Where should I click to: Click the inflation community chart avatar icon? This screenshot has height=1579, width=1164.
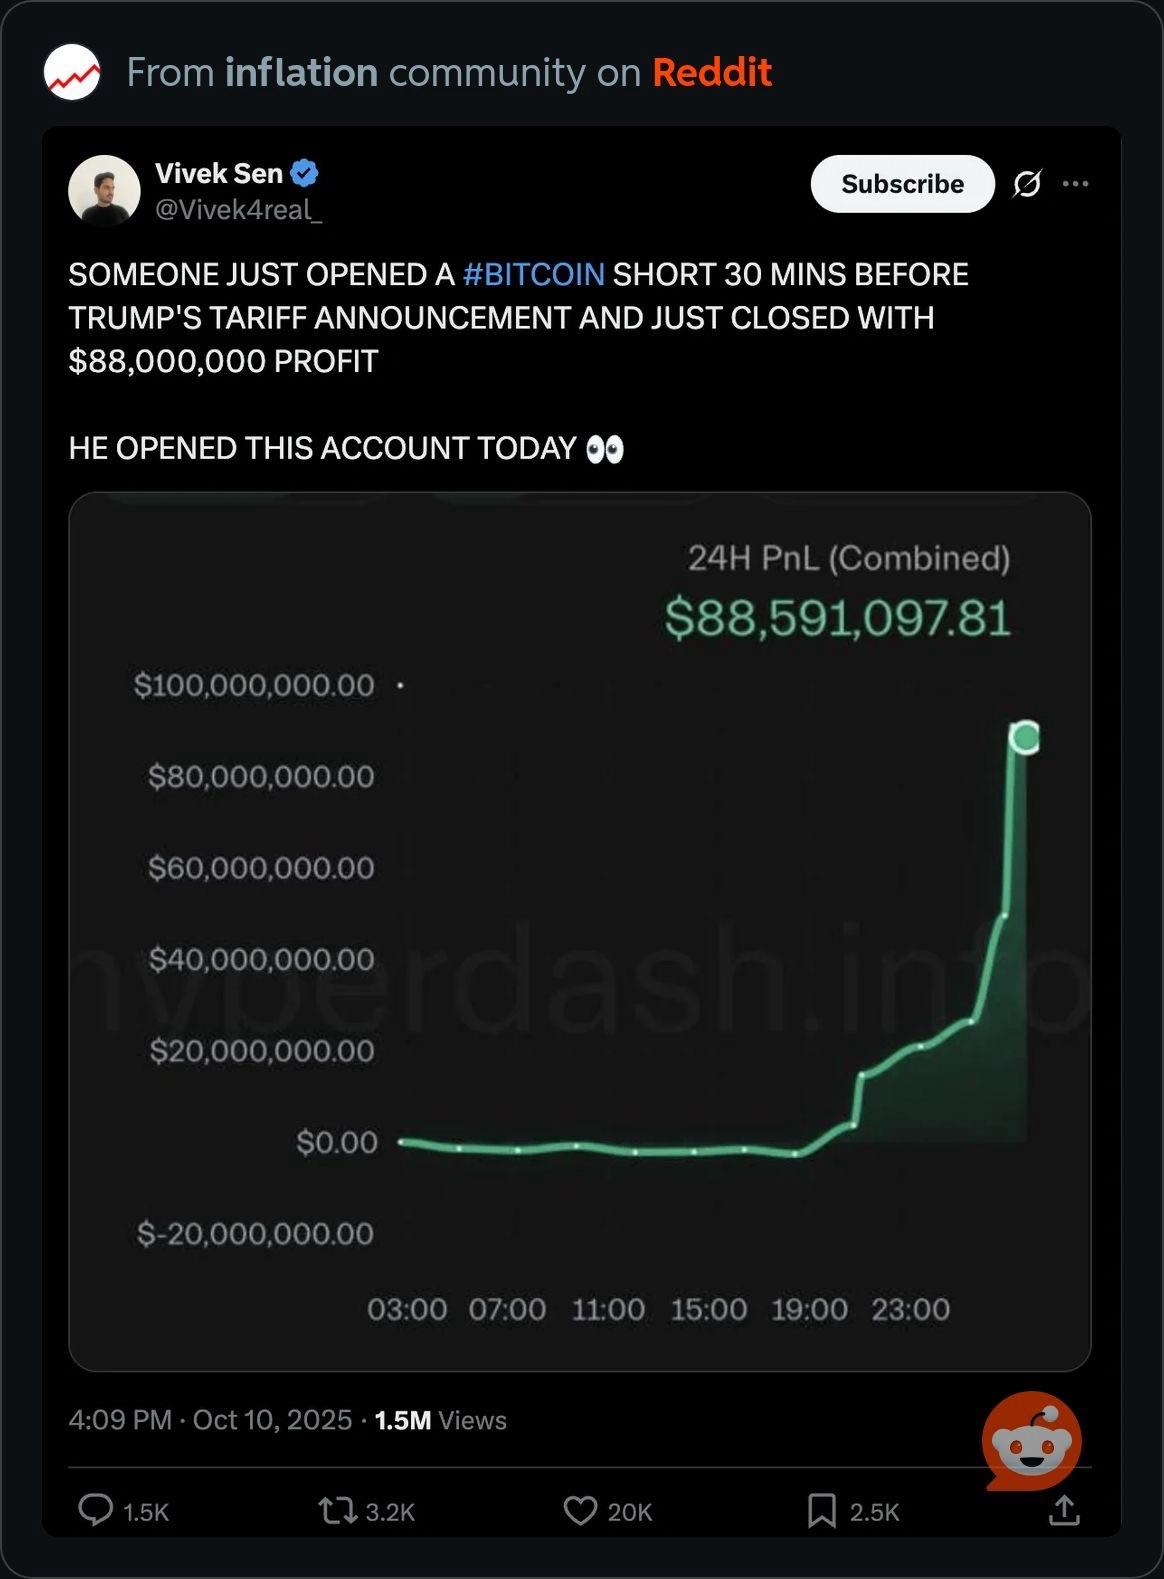click(x=72, y=72)
